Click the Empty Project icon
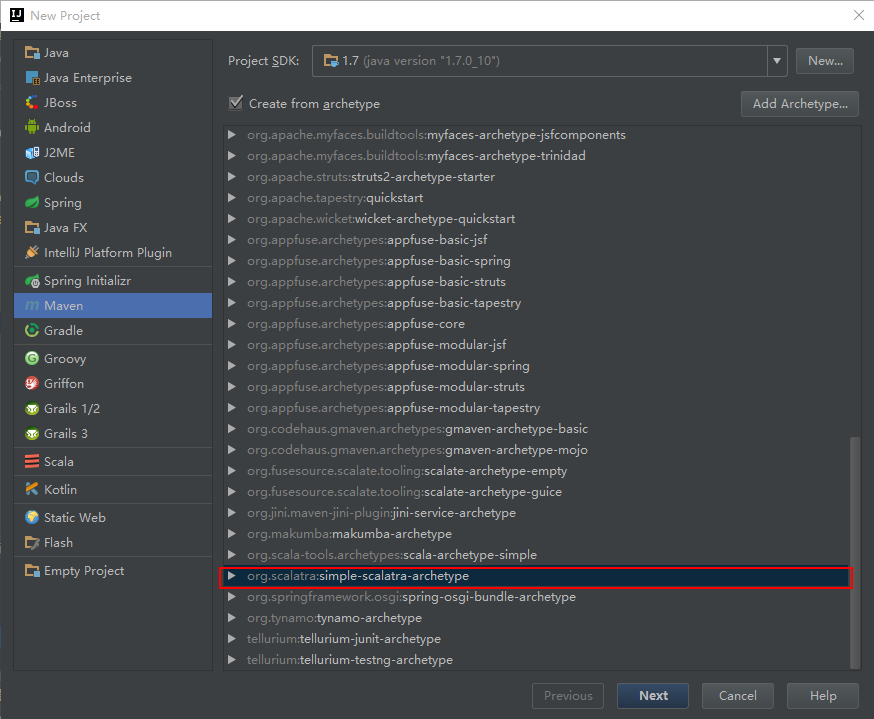874x719 pixels. (32, 571)
